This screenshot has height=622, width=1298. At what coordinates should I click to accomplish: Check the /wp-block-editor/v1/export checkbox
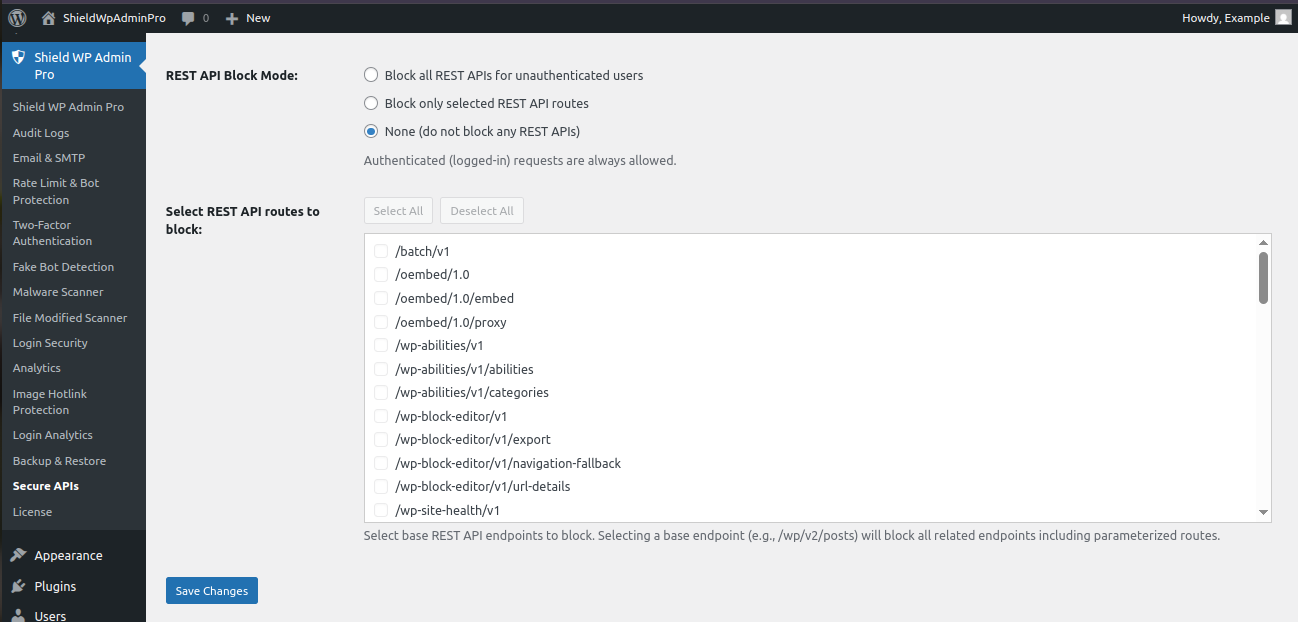381,439
